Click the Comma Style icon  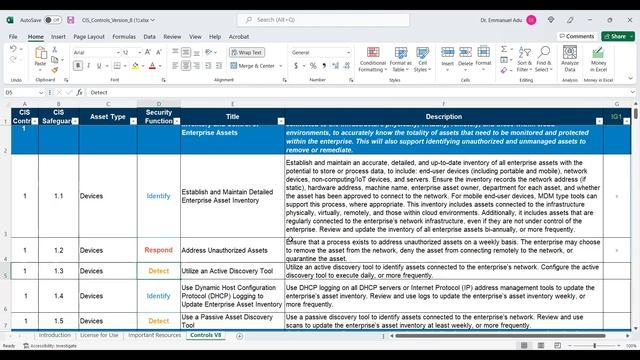pyautogui.click(x=324, y=66)
